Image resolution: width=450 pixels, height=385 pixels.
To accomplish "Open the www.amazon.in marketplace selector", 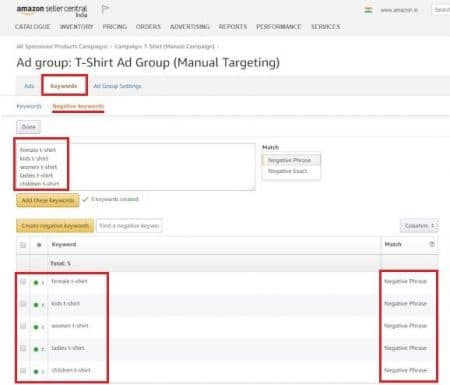I will (399, 10).
